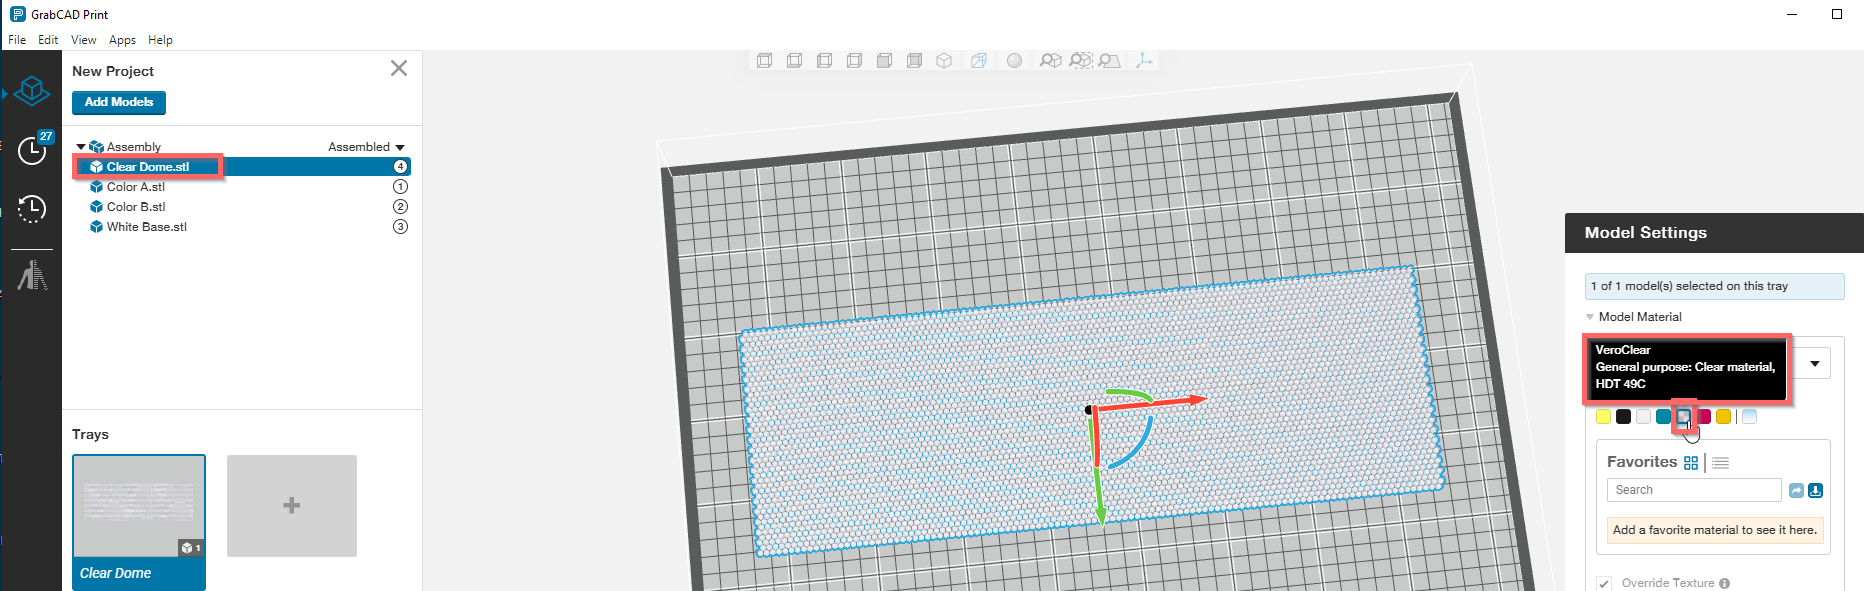Viewport: 1864px width, 591px height.
Task: Click the zoom to tray icon
Action: tap(1109, 61)
